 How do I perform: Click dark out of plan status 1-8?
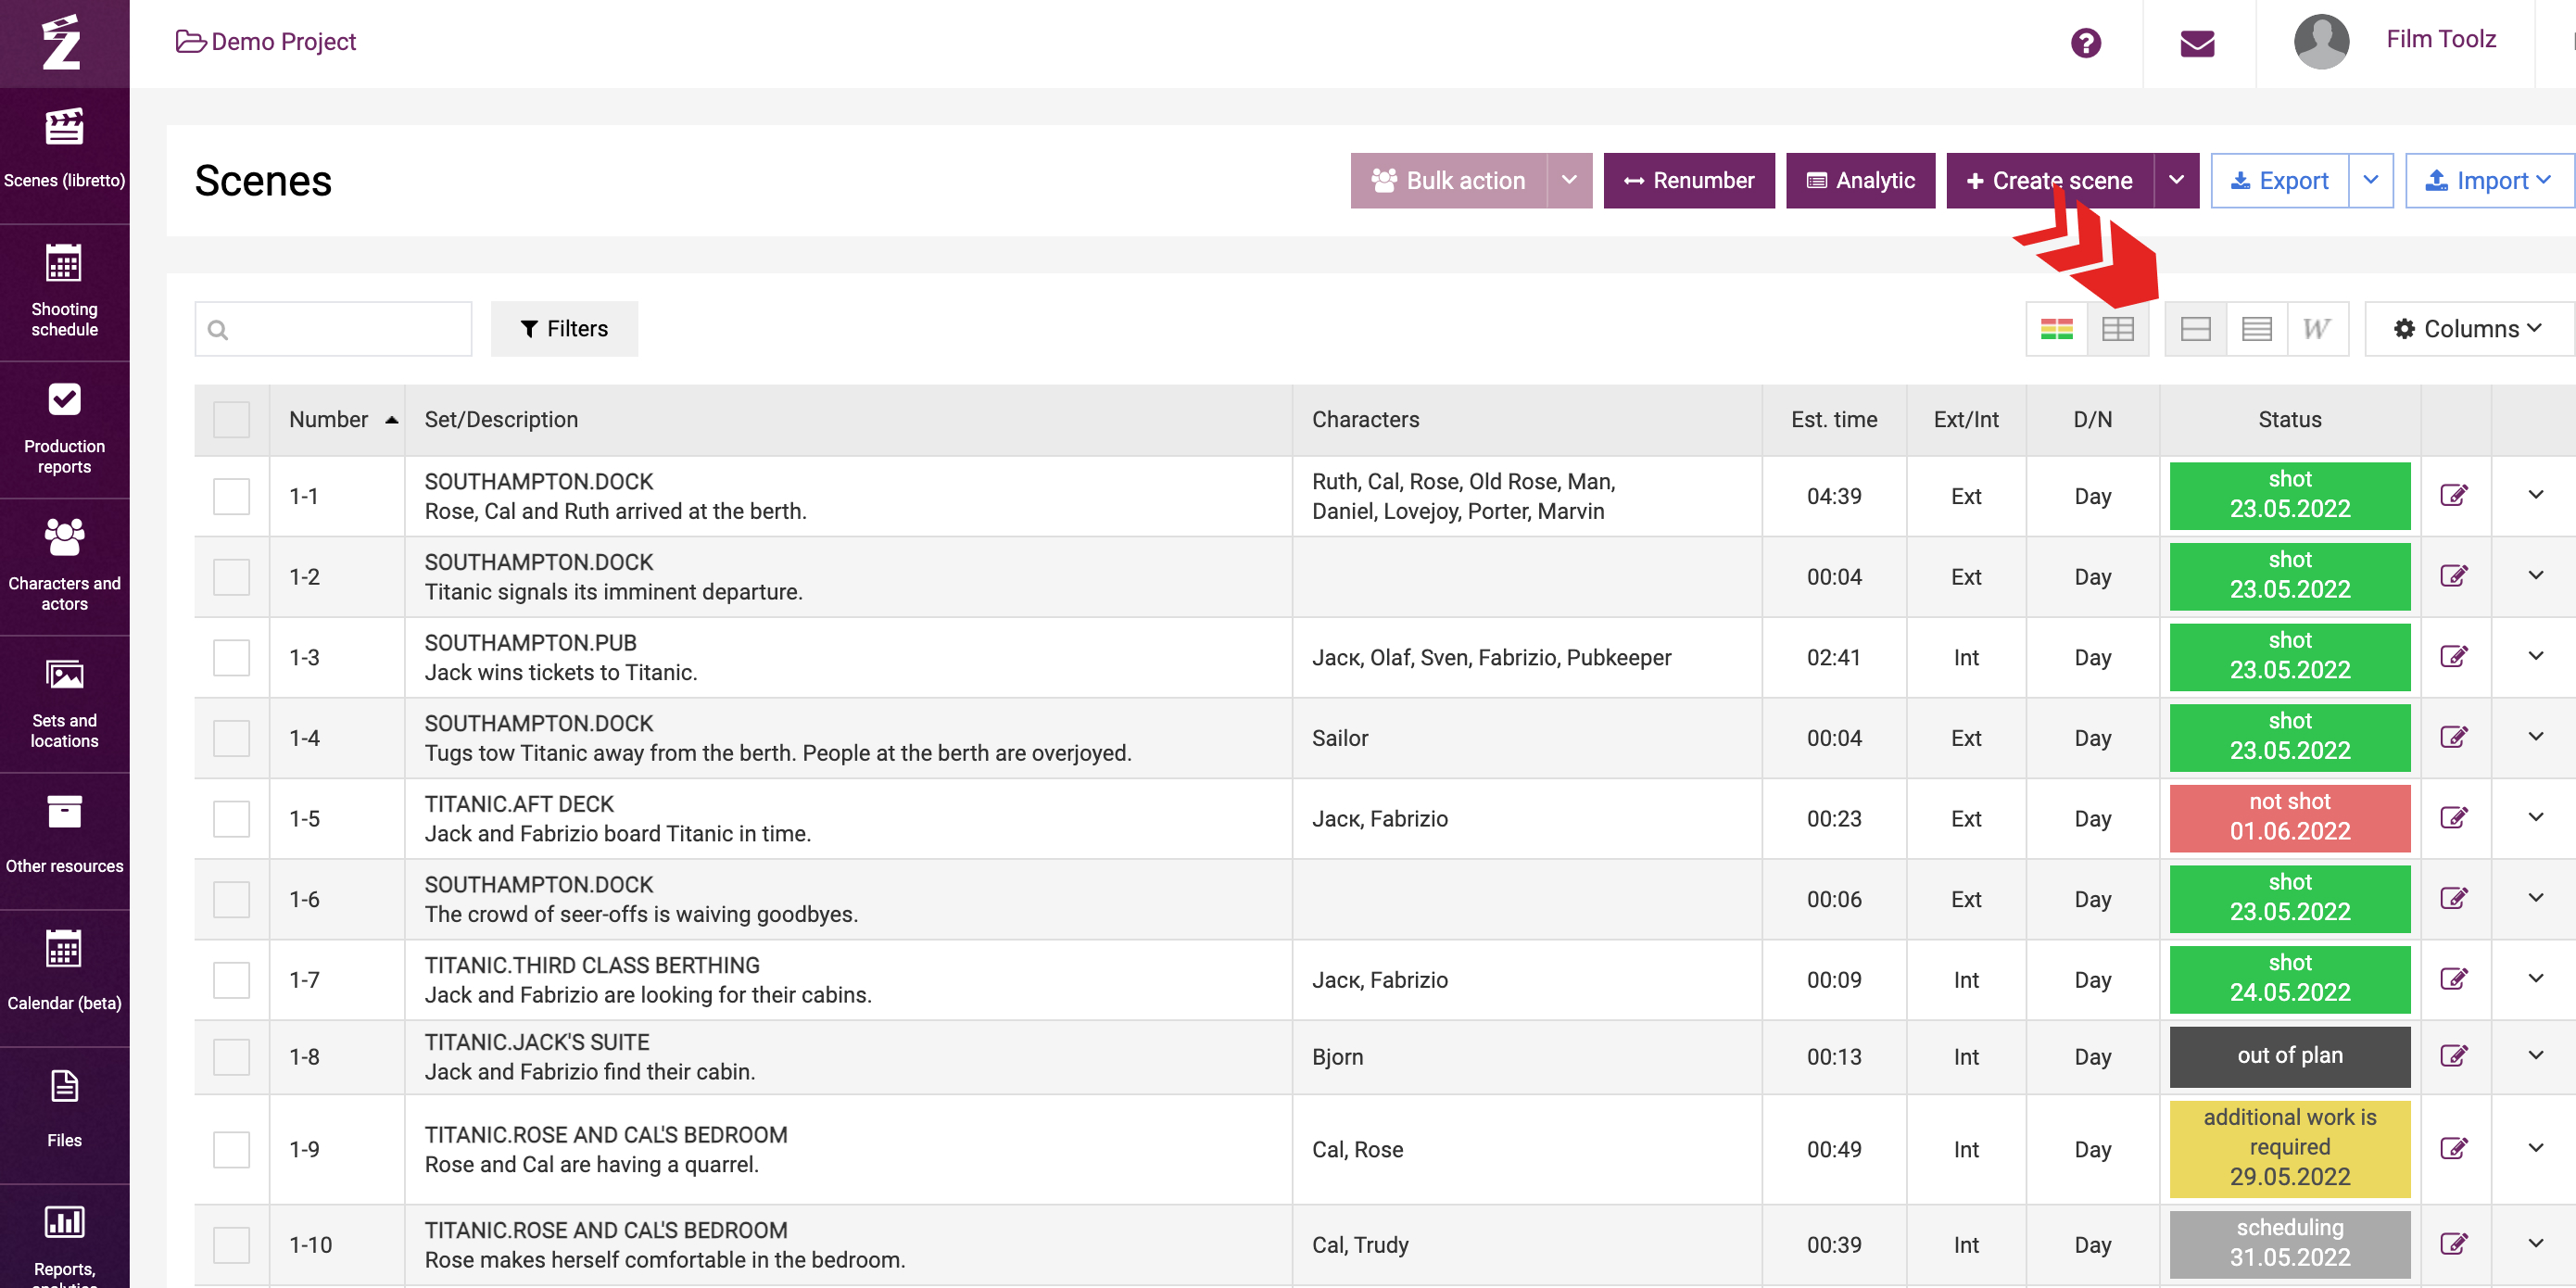2289,1056
